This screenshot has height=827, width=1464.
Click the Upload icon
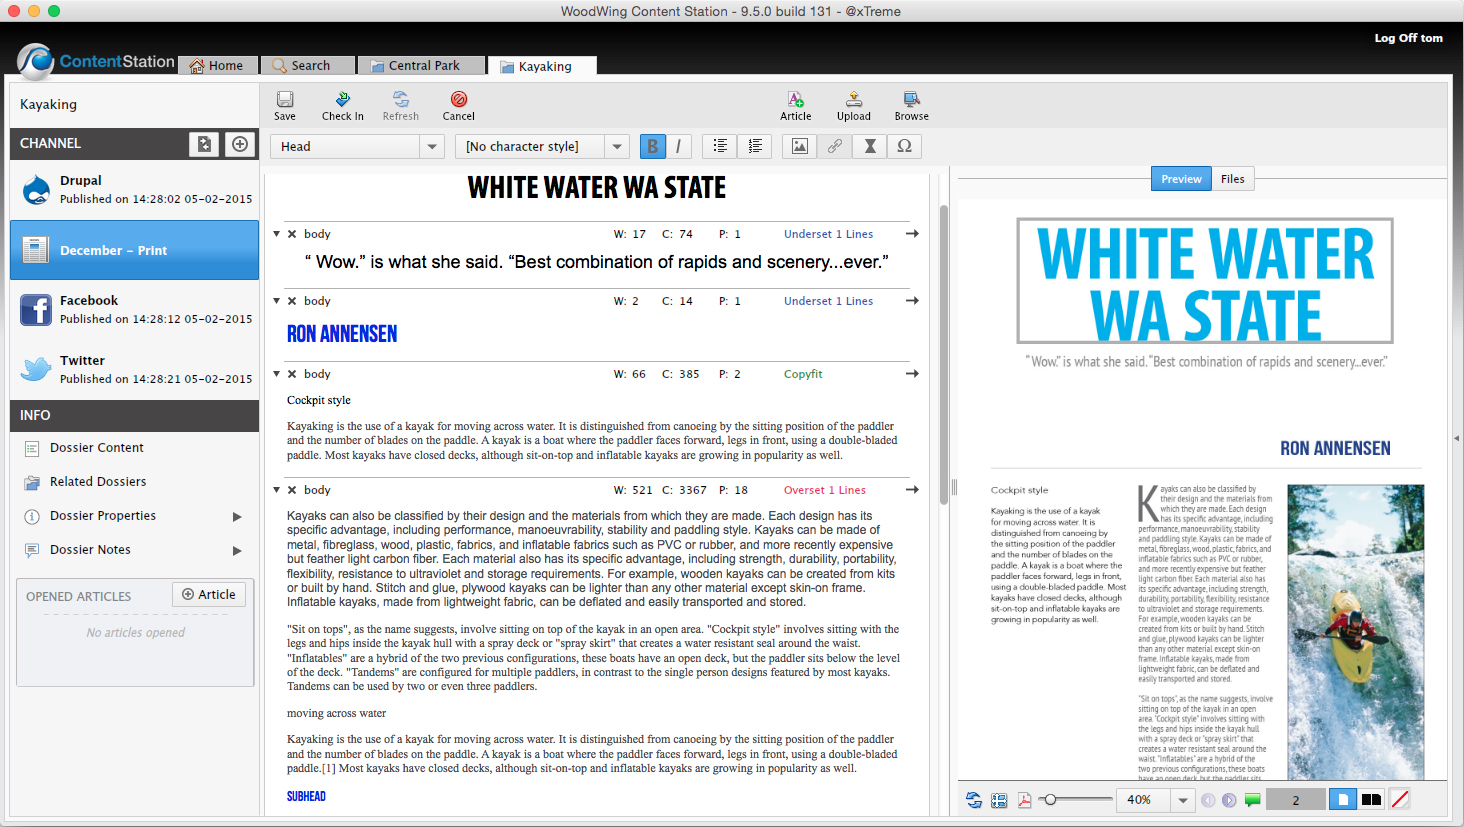coord(853,105)
